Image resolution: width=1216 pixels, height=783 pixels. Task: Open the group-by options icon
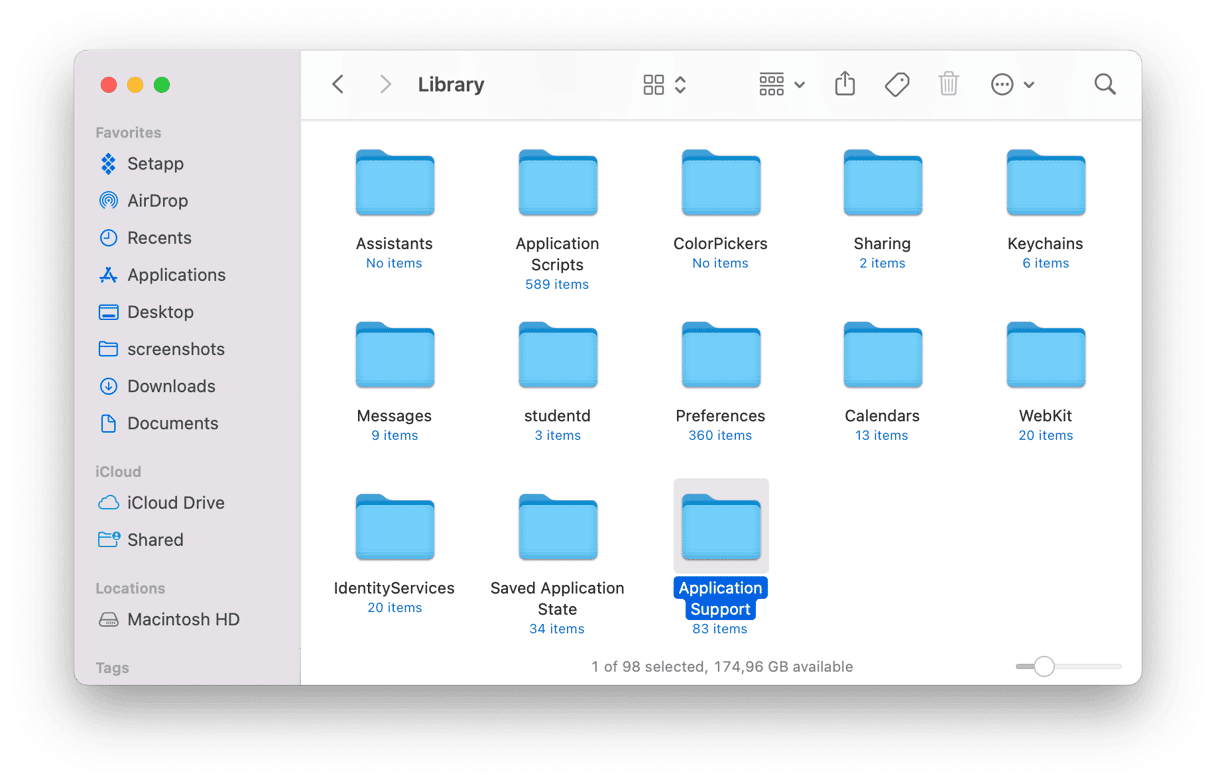coord(771,85)
